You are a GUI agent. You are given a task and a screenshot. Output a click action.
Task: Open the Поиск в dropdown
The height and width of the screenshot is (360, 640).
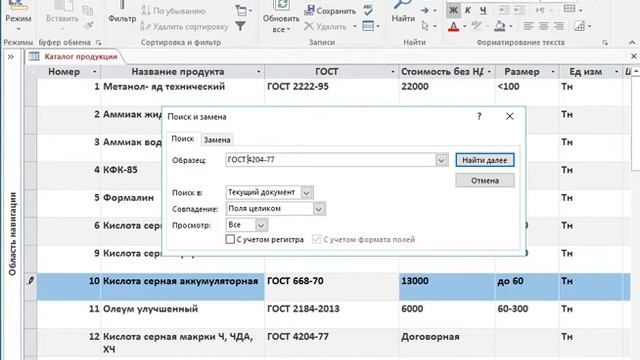point(307,192)
